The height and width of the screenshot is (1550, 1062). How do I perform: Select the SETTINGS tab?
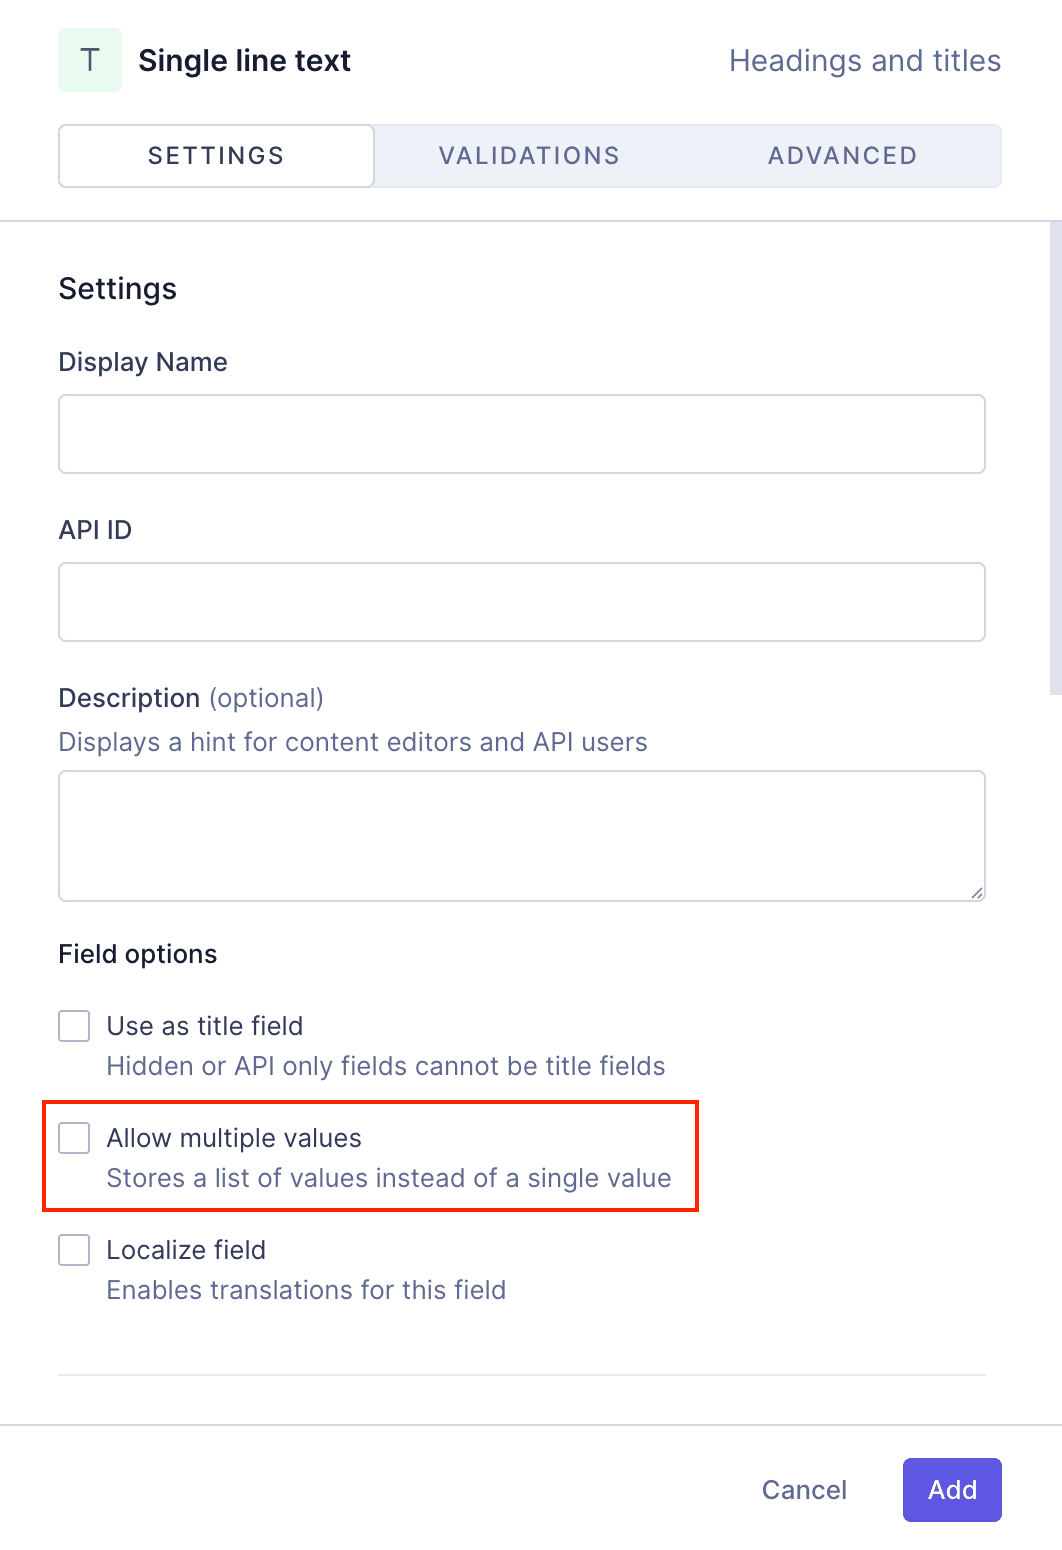[215, 156]
